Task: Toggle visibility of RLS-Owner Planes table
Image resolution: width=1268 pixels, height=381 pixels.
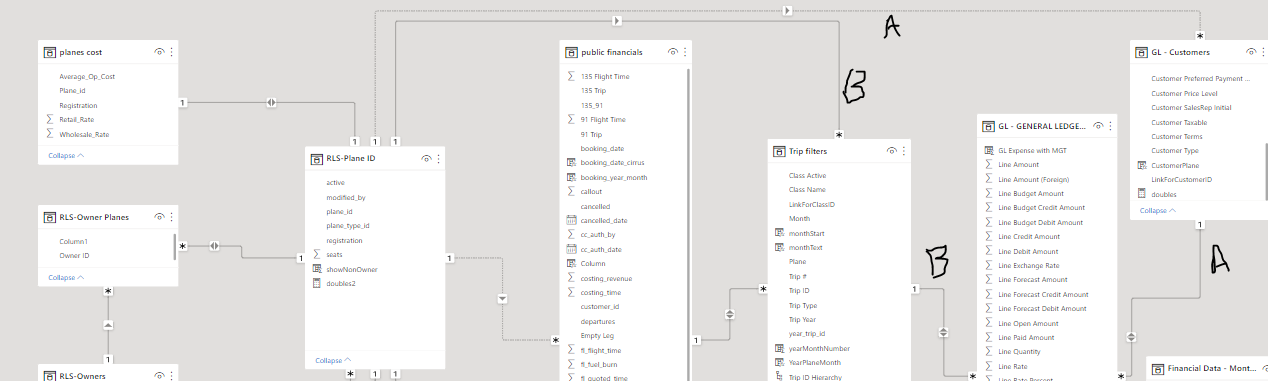Action: click(159, 216)
